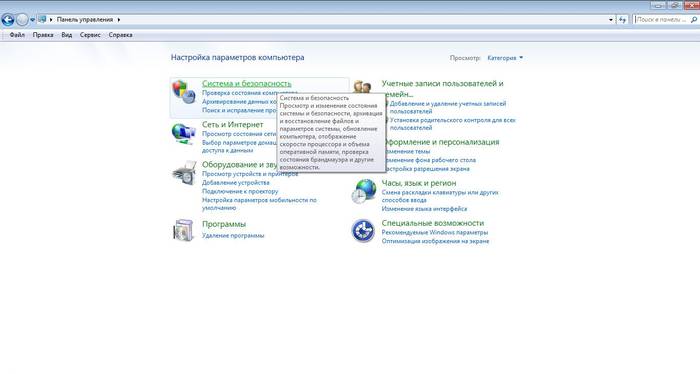The width and height of the screenshot is (700, 374).
Task: Open Сеть и Интернет heading link
Action: (x=233, y=125)
